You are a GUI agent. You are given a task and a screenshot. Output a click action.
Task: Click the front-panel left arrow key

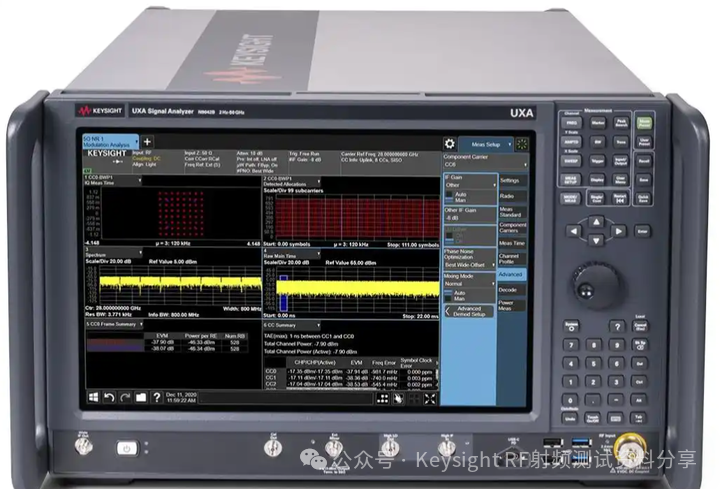coord(574,231)
